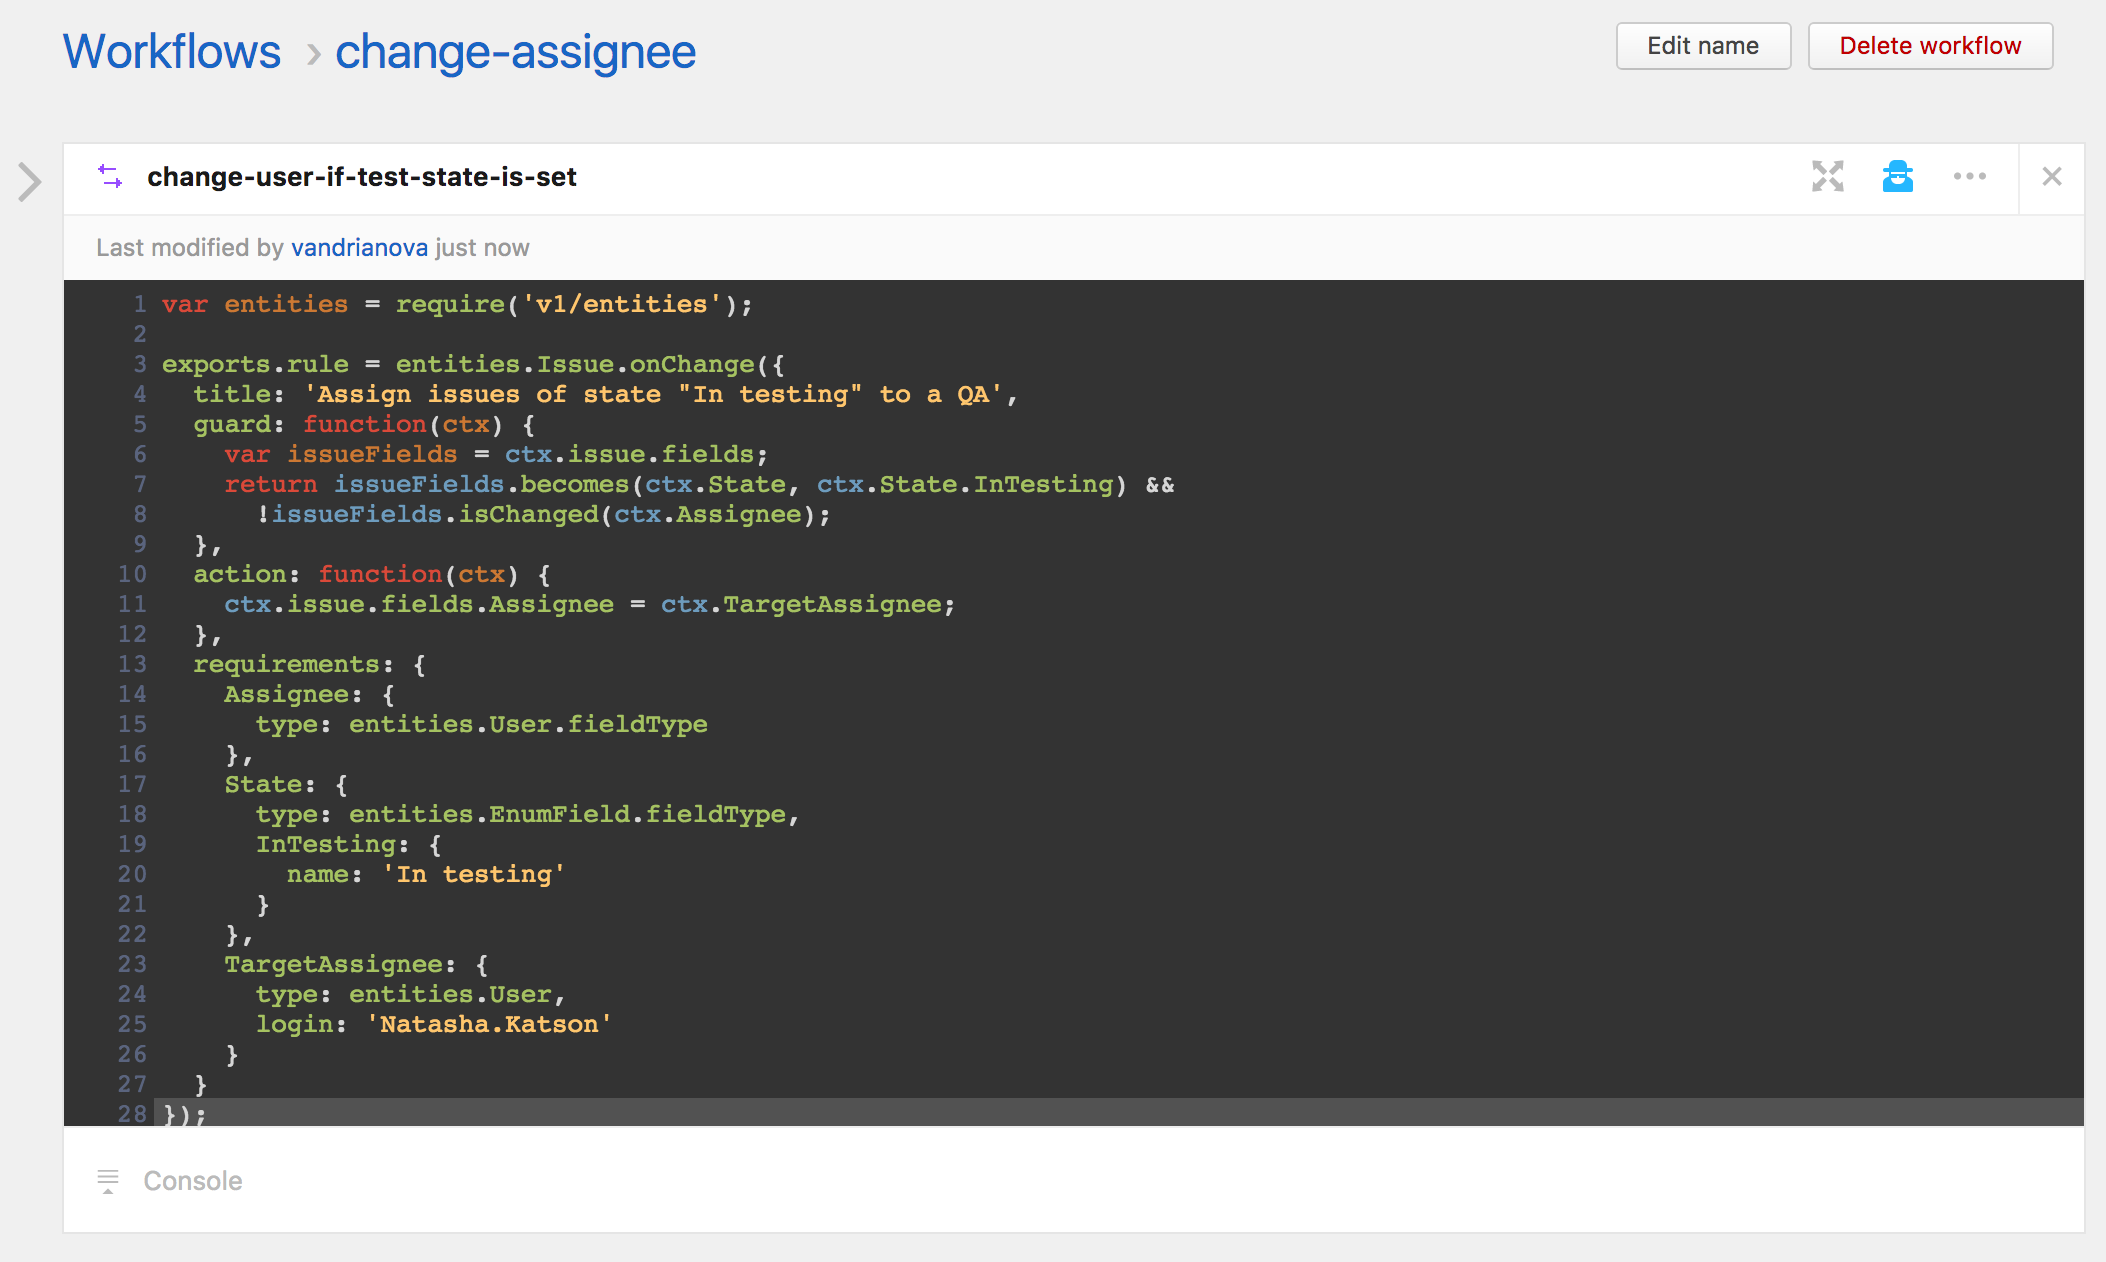Click '!issueFields.isChanged' on line 8

pyautogui.click(x=427, y=514)
